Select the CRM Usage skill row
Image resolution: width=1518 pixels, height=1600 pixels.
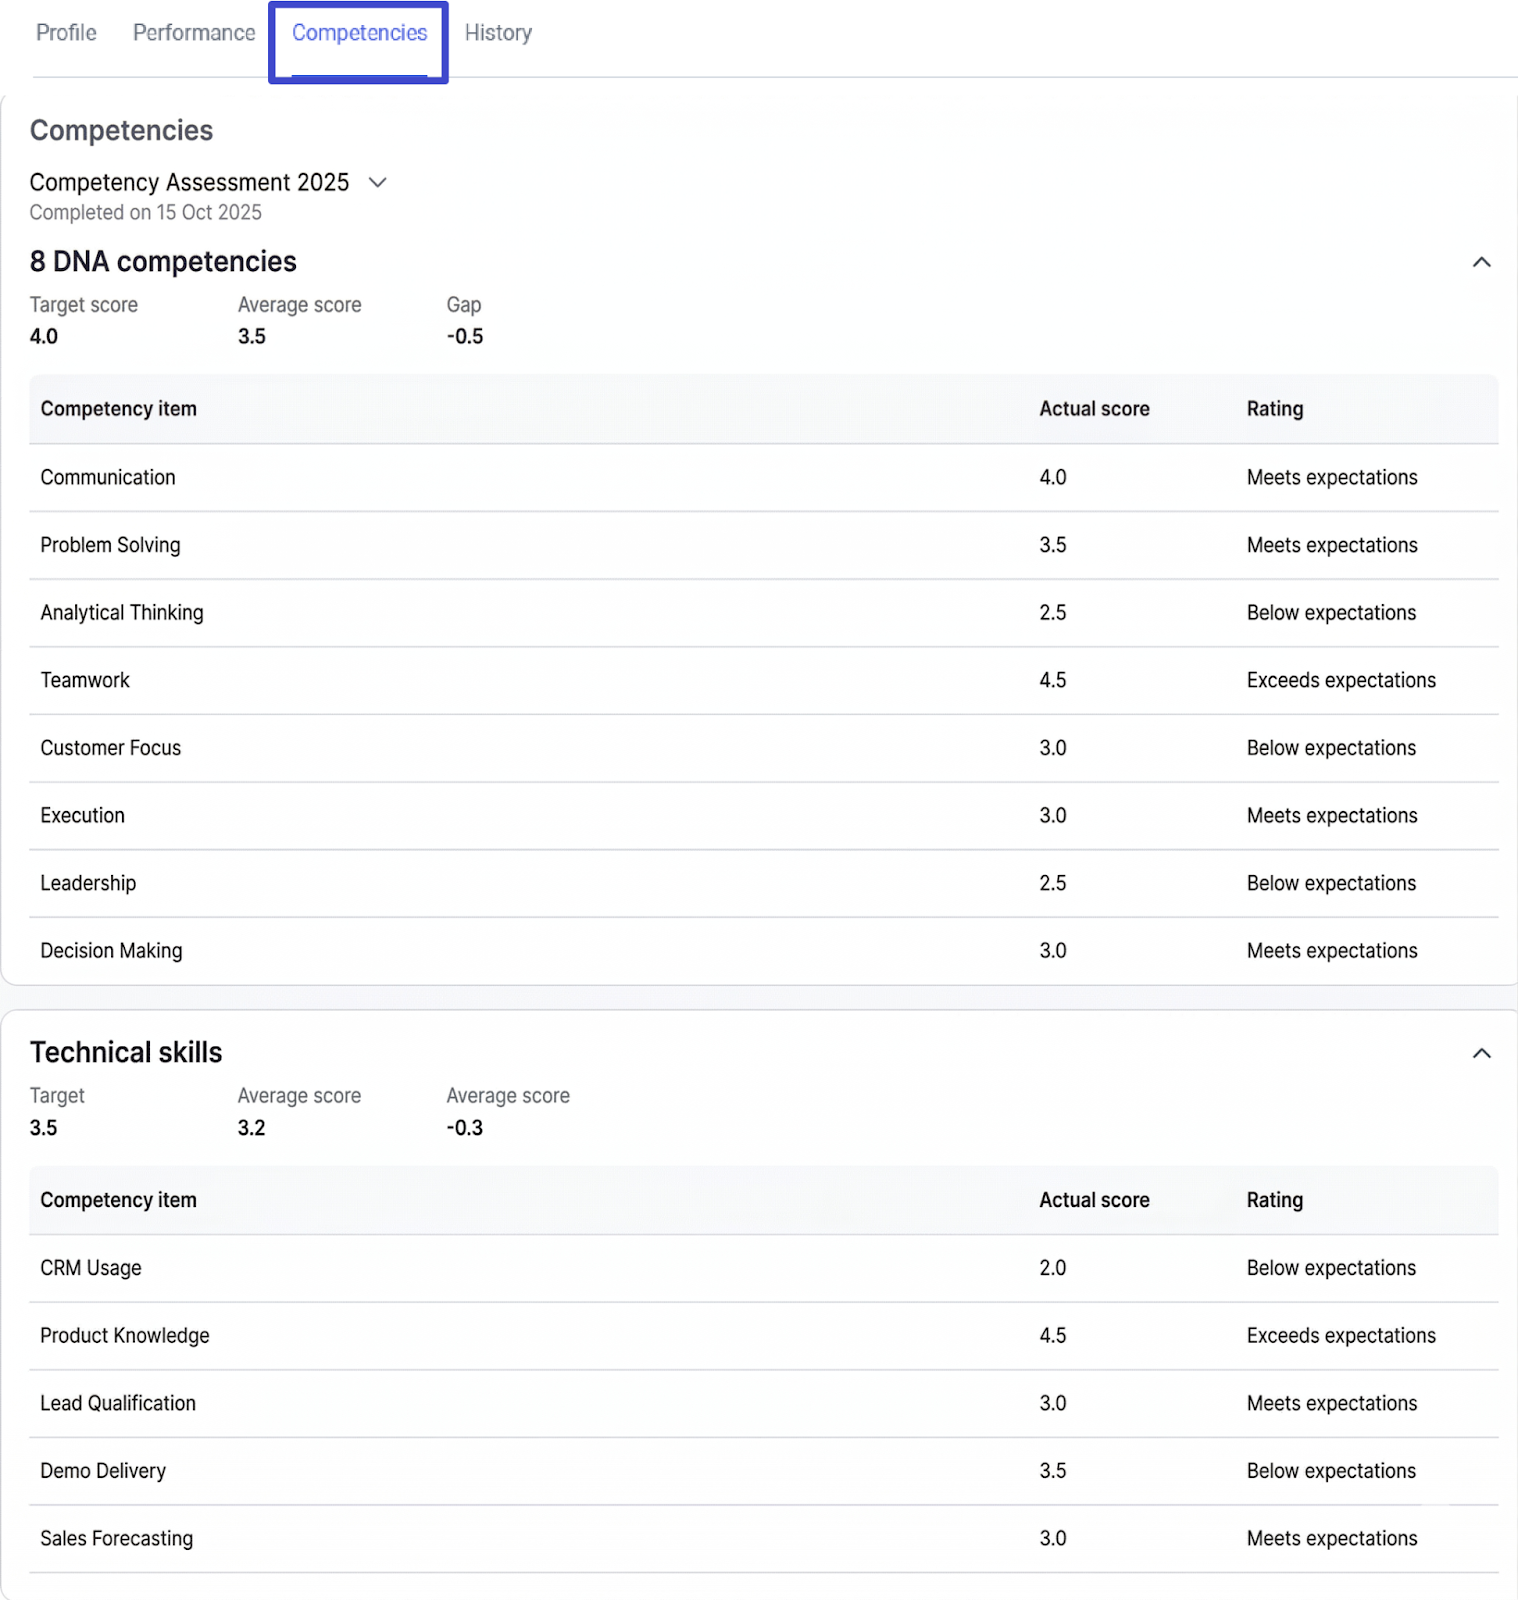click(91, 1268)
